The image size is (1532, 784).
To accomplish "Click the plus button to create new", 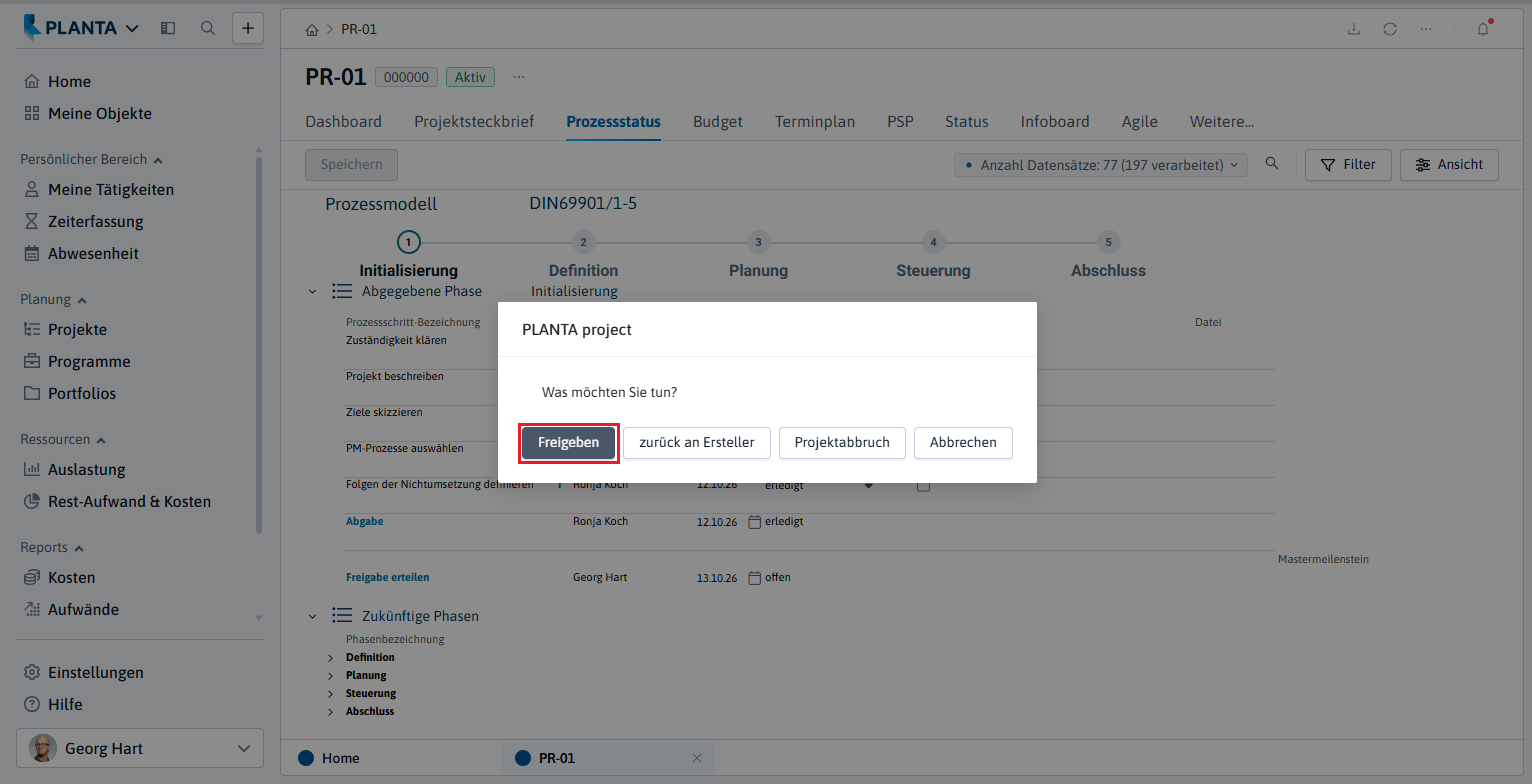I will click(248, 28).
